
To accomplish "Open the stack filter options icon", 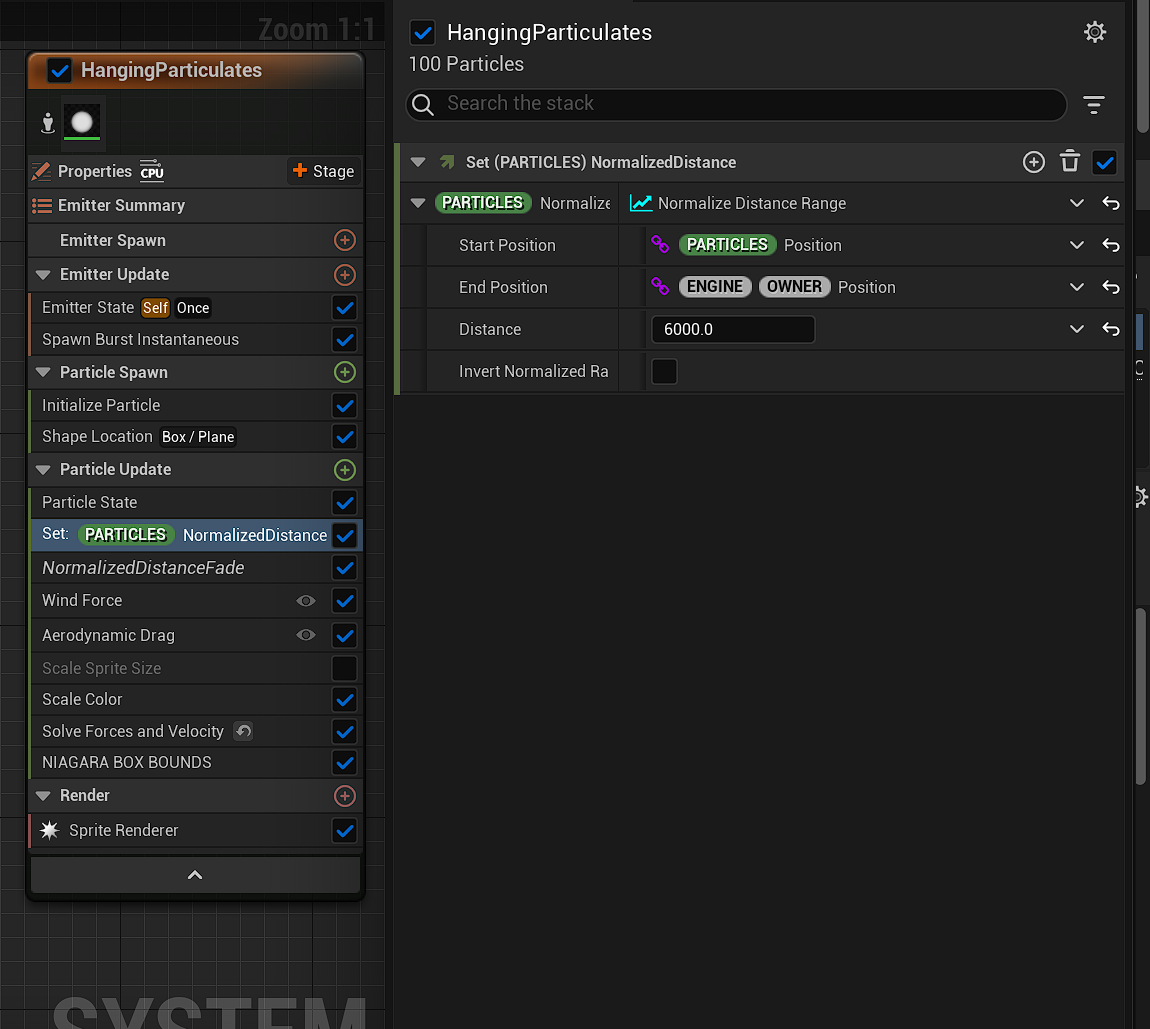I will click(1094, 105).
